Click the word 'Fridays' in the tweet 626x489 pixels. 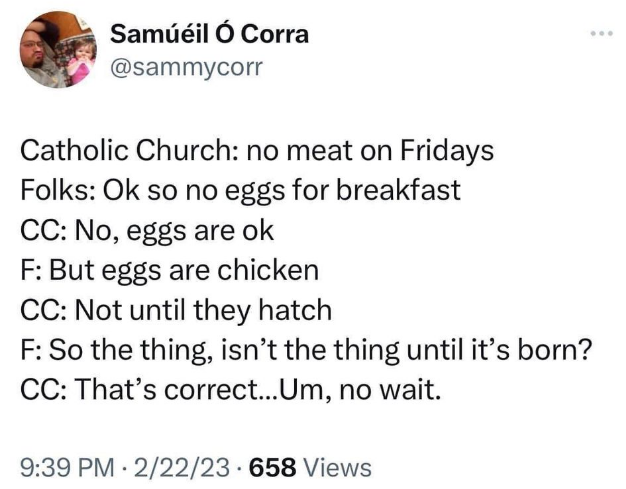447,151
